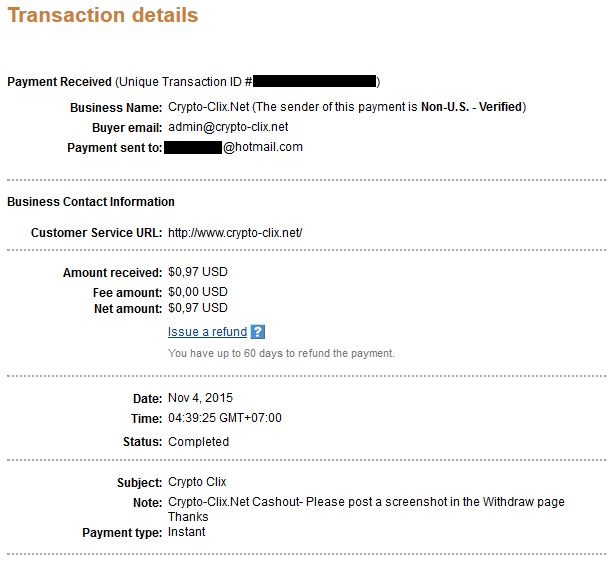Click the hotmail.com recipient email address
The image size is (615, 561).
click(233, 147)
